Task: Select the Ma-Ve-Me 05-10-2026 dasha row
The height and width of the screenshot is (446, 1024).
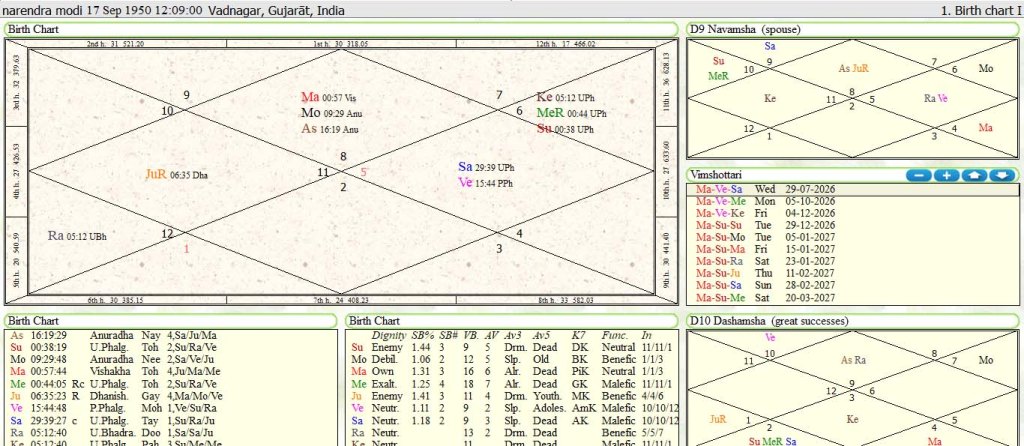Action: coord(853,201)
